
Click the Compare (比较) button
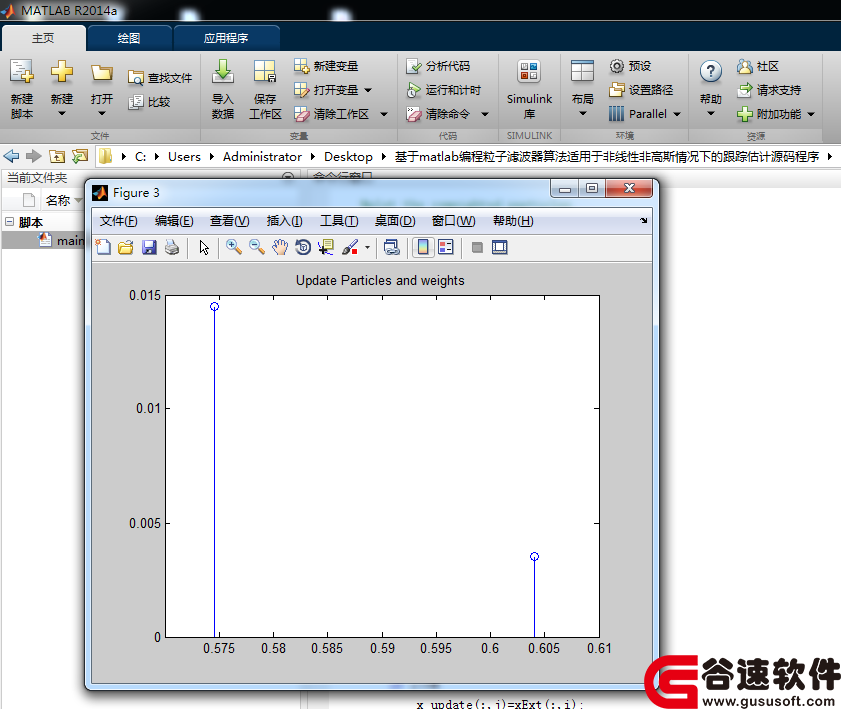click(x=149, y=102)
